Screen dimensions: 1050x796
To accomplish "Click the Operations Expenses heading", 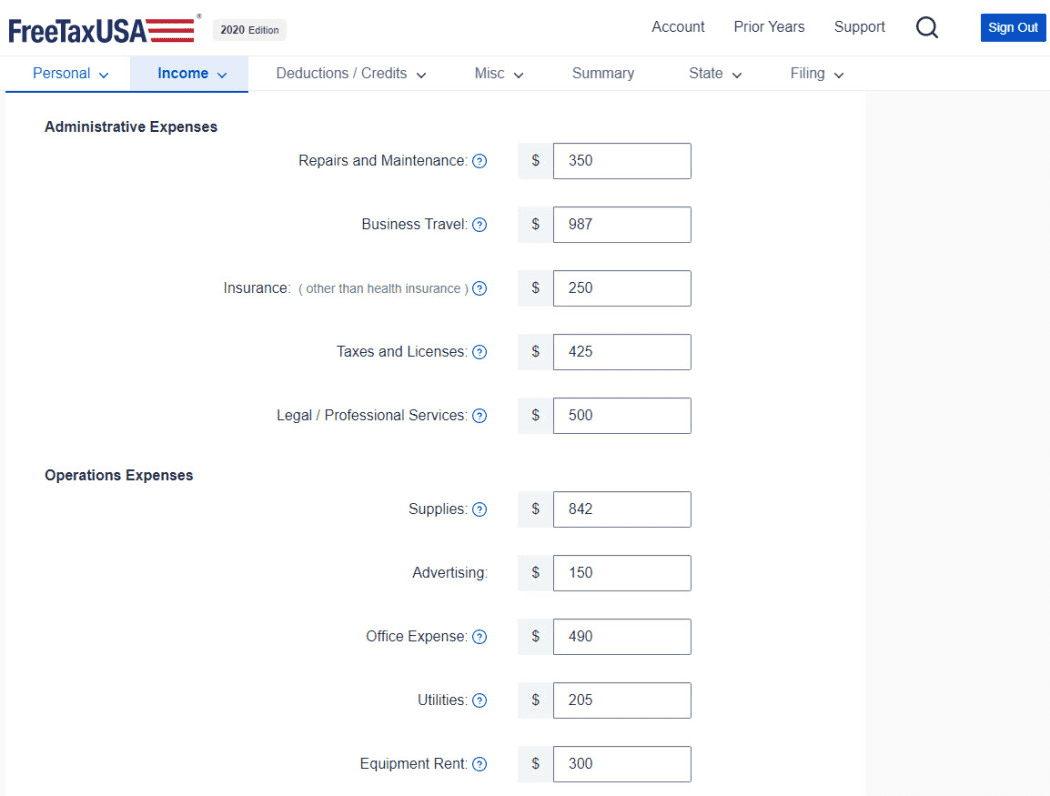I will [119, 475].
